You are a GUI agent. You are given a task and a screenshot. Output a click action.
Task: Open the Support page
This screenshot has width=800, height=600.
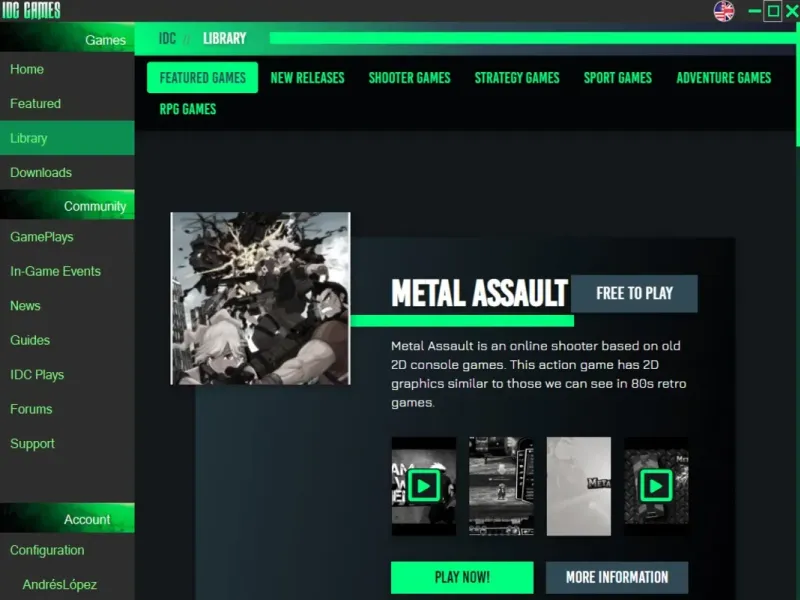click(x=67, y=443)
